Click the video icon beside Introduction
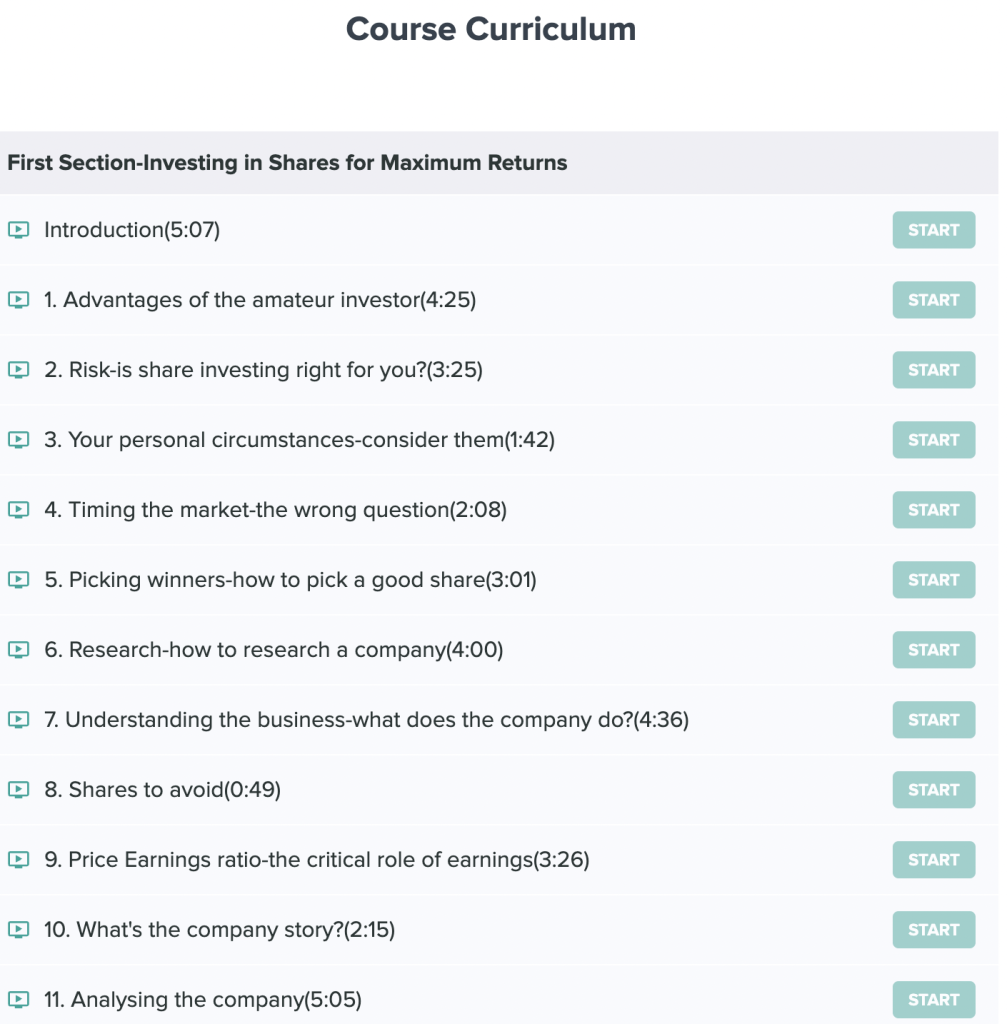1007x1024 pixels. tap(18, 230)
